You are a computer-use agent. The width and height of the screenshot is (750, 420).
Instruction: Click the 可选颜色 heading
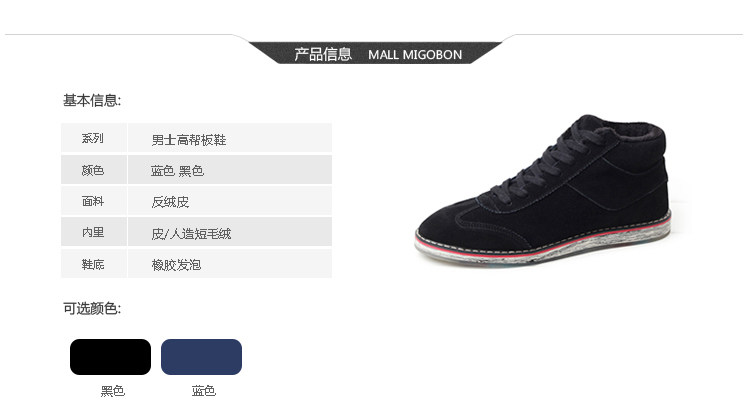click(x=92, y=309)
